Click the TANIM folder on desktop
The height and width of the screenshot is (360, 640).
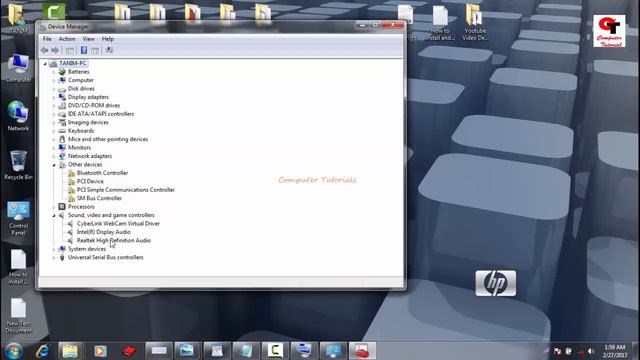18,18
